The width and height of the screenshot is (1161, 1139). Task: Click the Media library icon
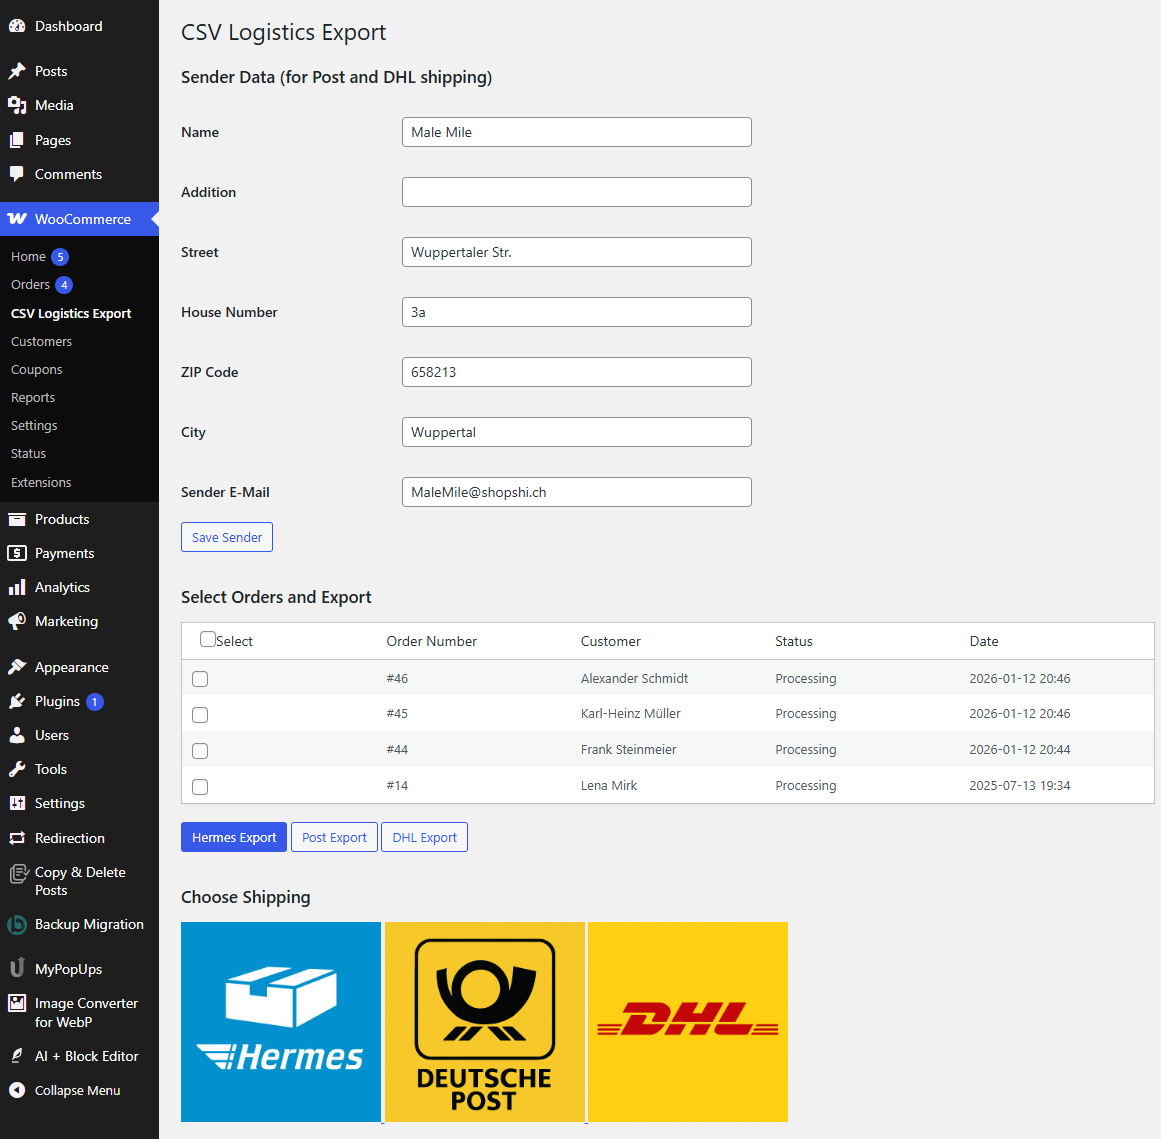pyautogui.click(x=17, y=105)
